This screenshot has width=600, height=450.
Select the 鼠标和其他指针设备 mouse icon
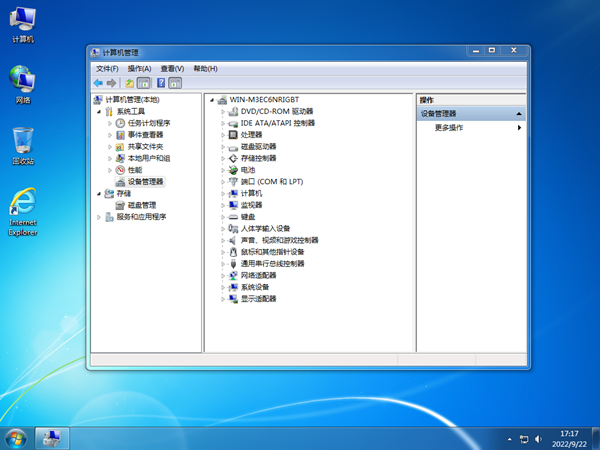[233, 252]
